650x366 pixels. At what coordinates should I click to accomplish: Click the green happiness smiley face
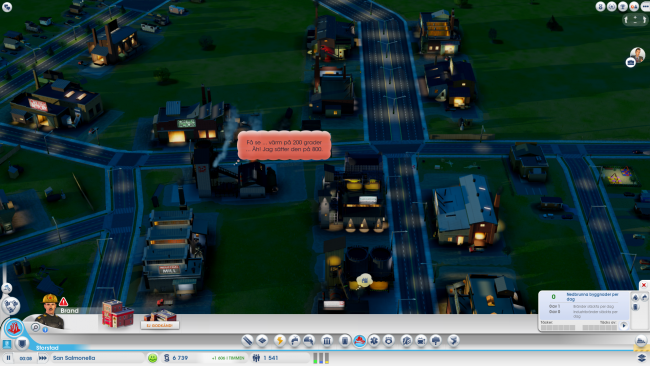tap(153, 358)
